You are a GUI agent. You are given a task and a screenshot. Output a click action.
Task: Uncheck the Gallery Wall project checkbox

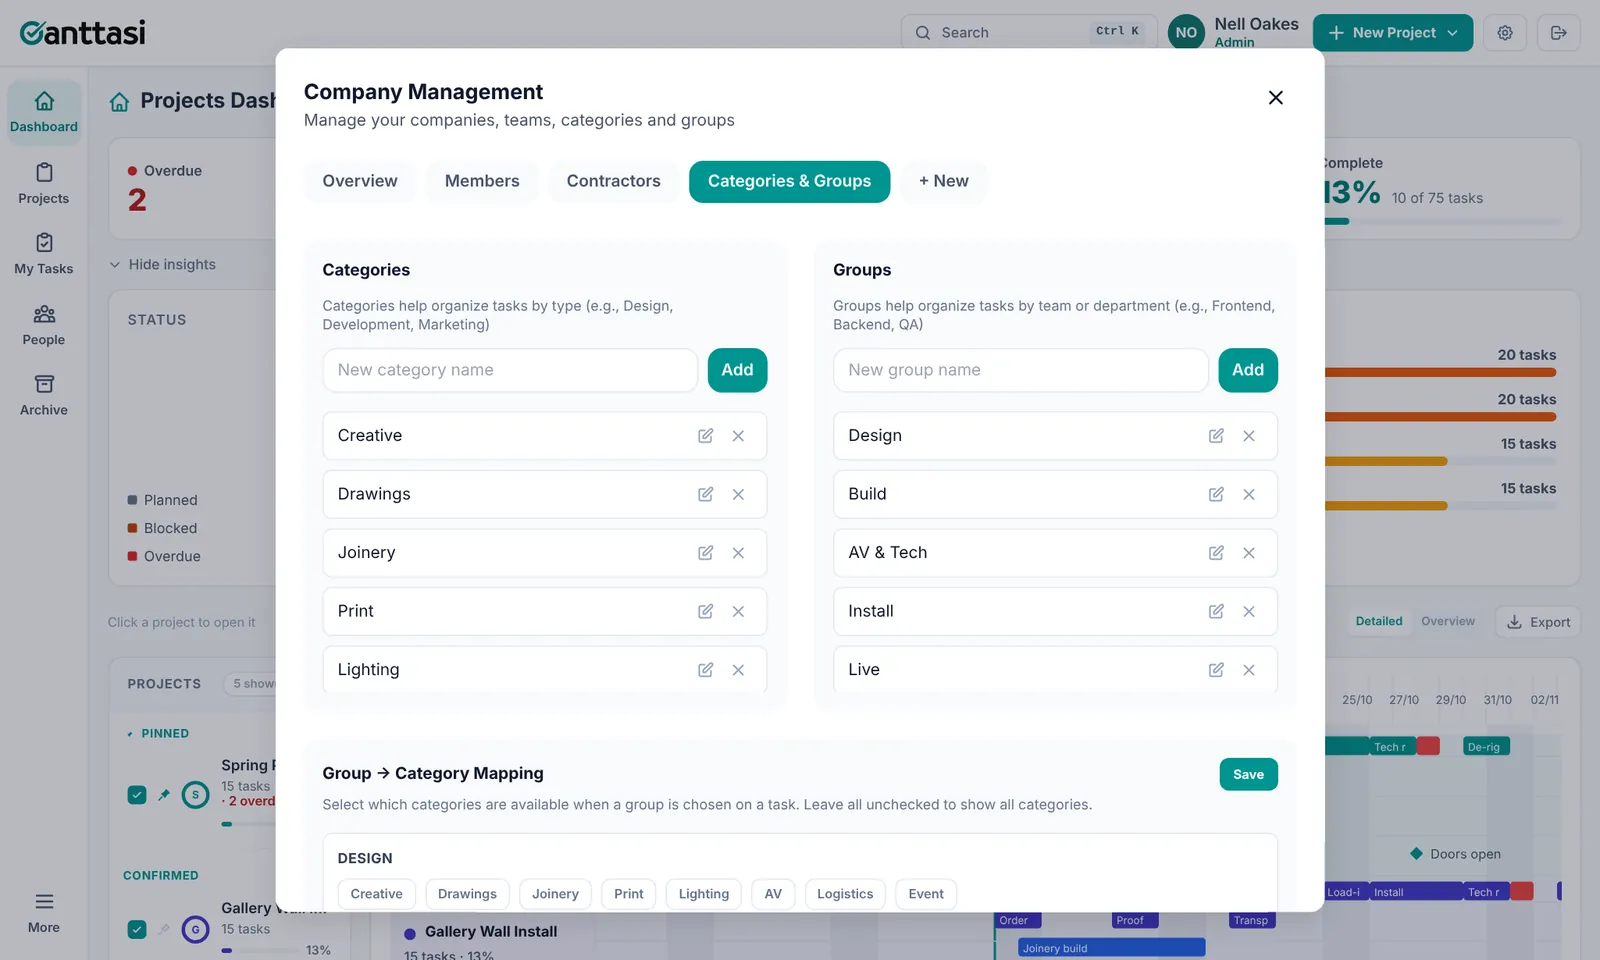click(137, 929)
